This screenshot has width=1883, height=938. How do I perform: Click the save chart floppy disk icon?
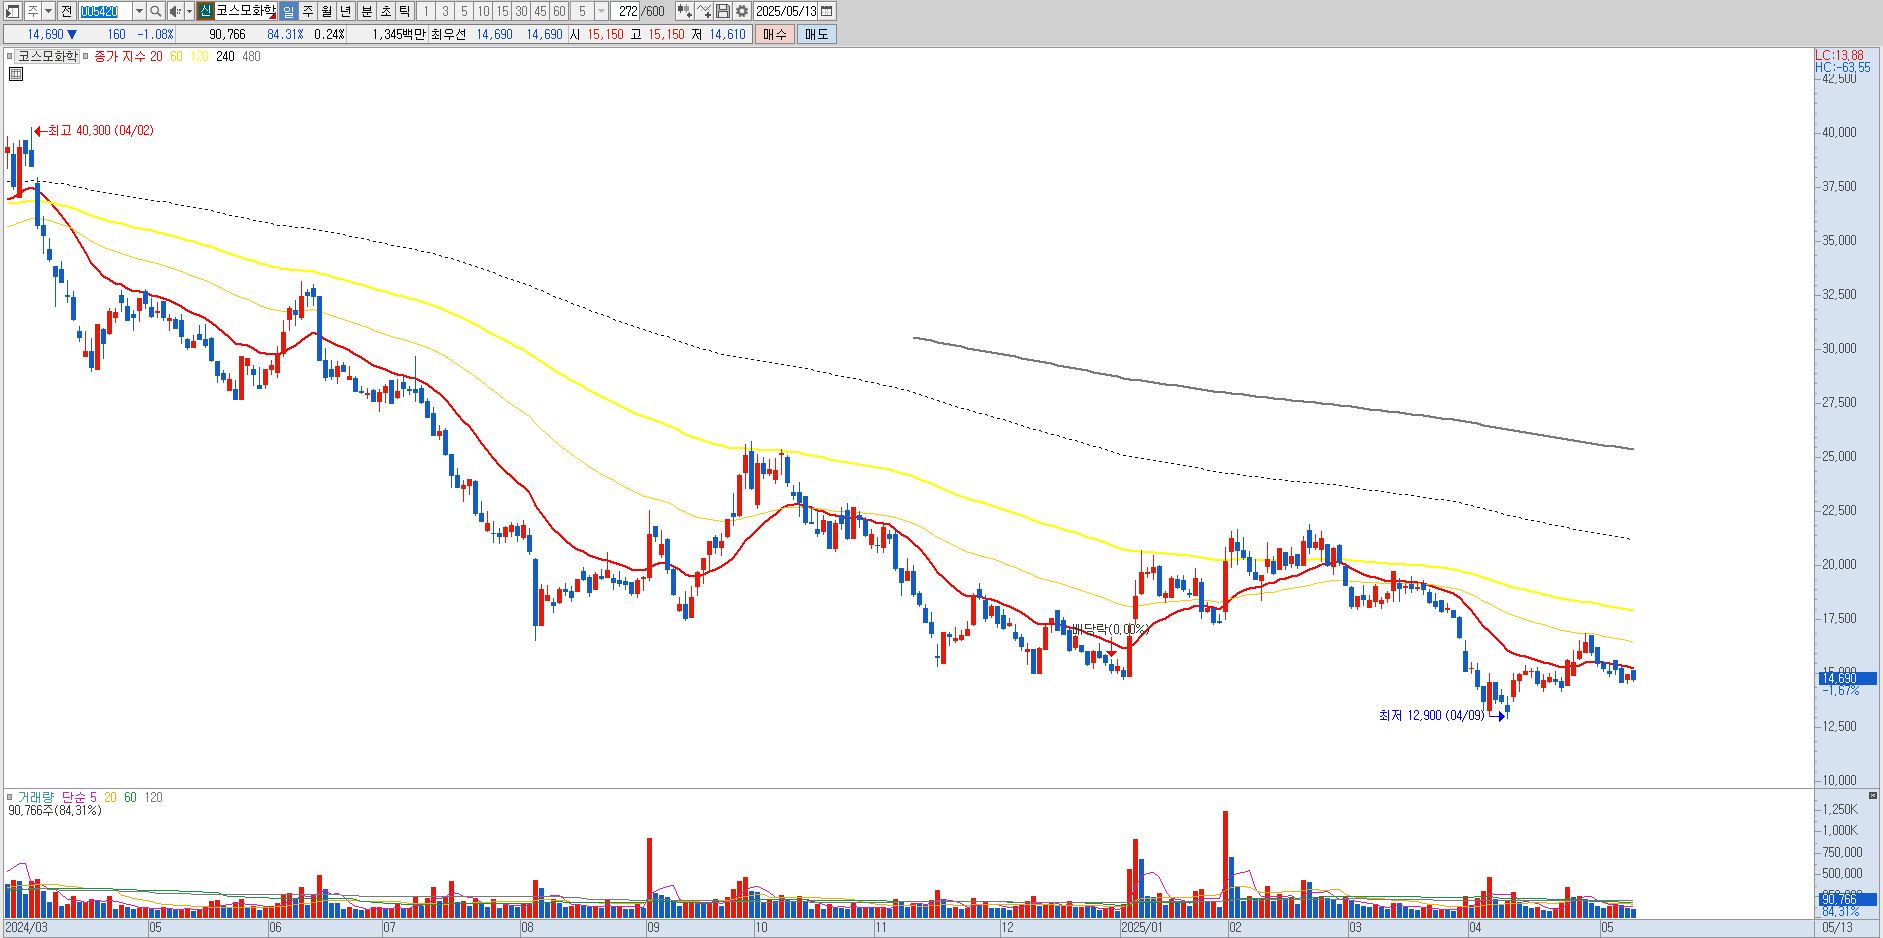(x=723, y=11)
